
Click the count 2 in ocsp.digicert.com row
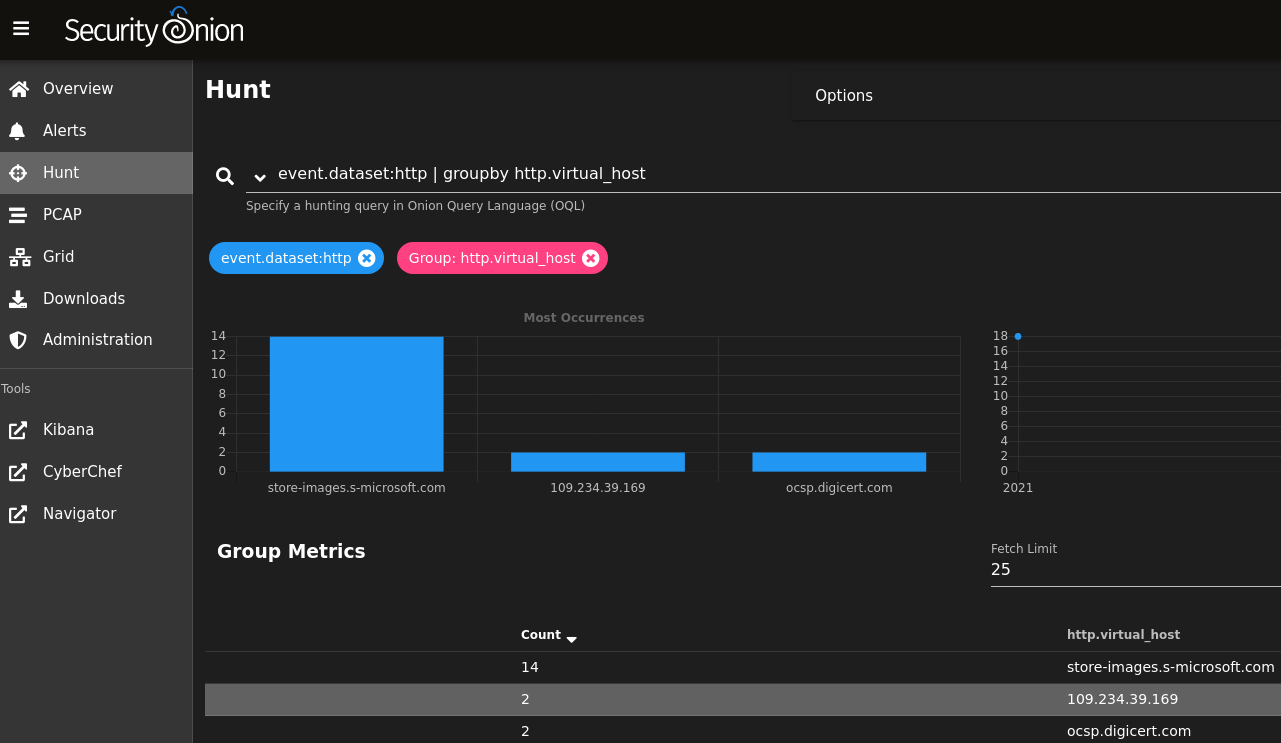click(525, 731)
